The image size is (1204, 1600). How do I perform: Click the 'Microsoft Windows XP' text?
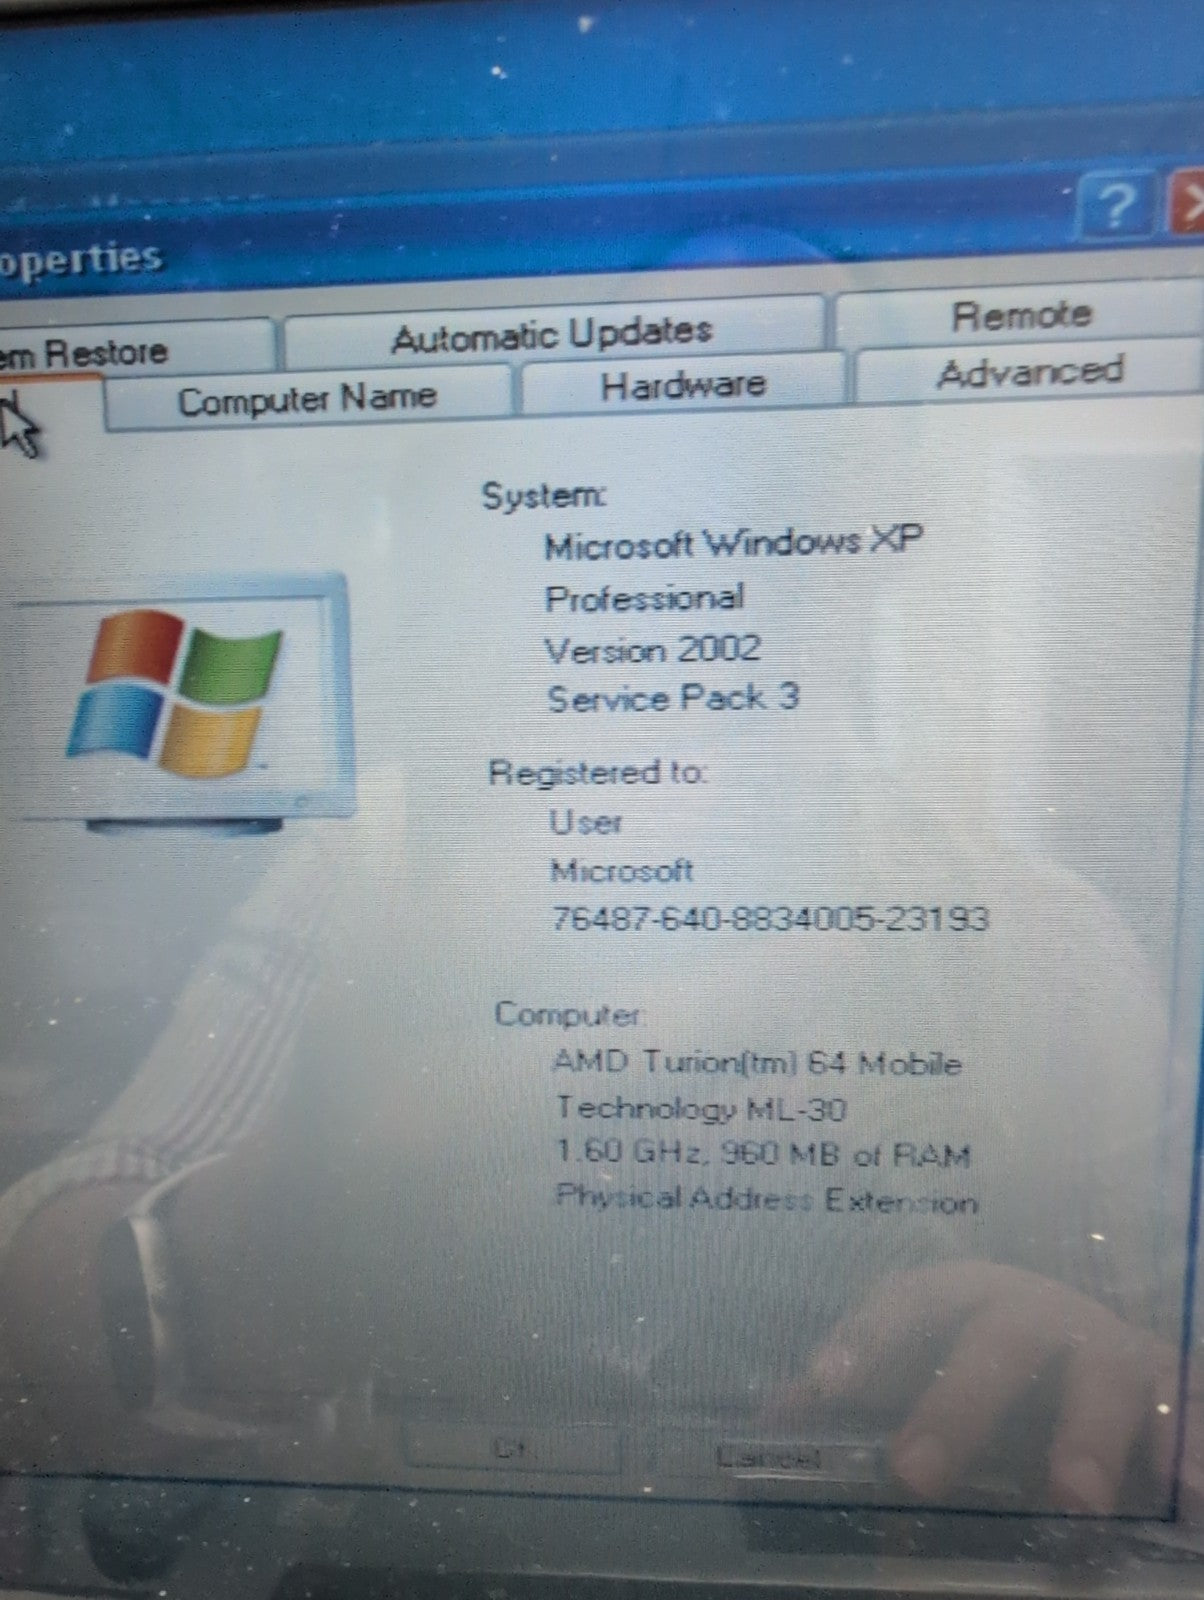pyautogui.click(x=733, y=543)
